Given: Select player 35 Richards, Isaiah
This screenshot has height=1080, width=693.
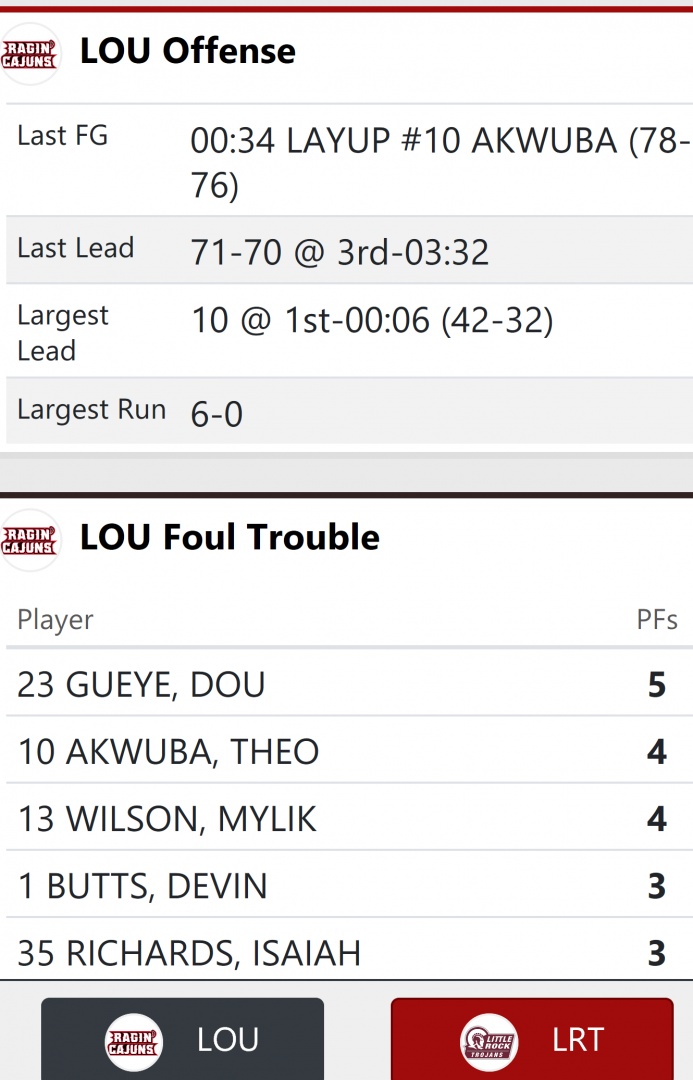Looking at the screenshot, I should point(189,953).
